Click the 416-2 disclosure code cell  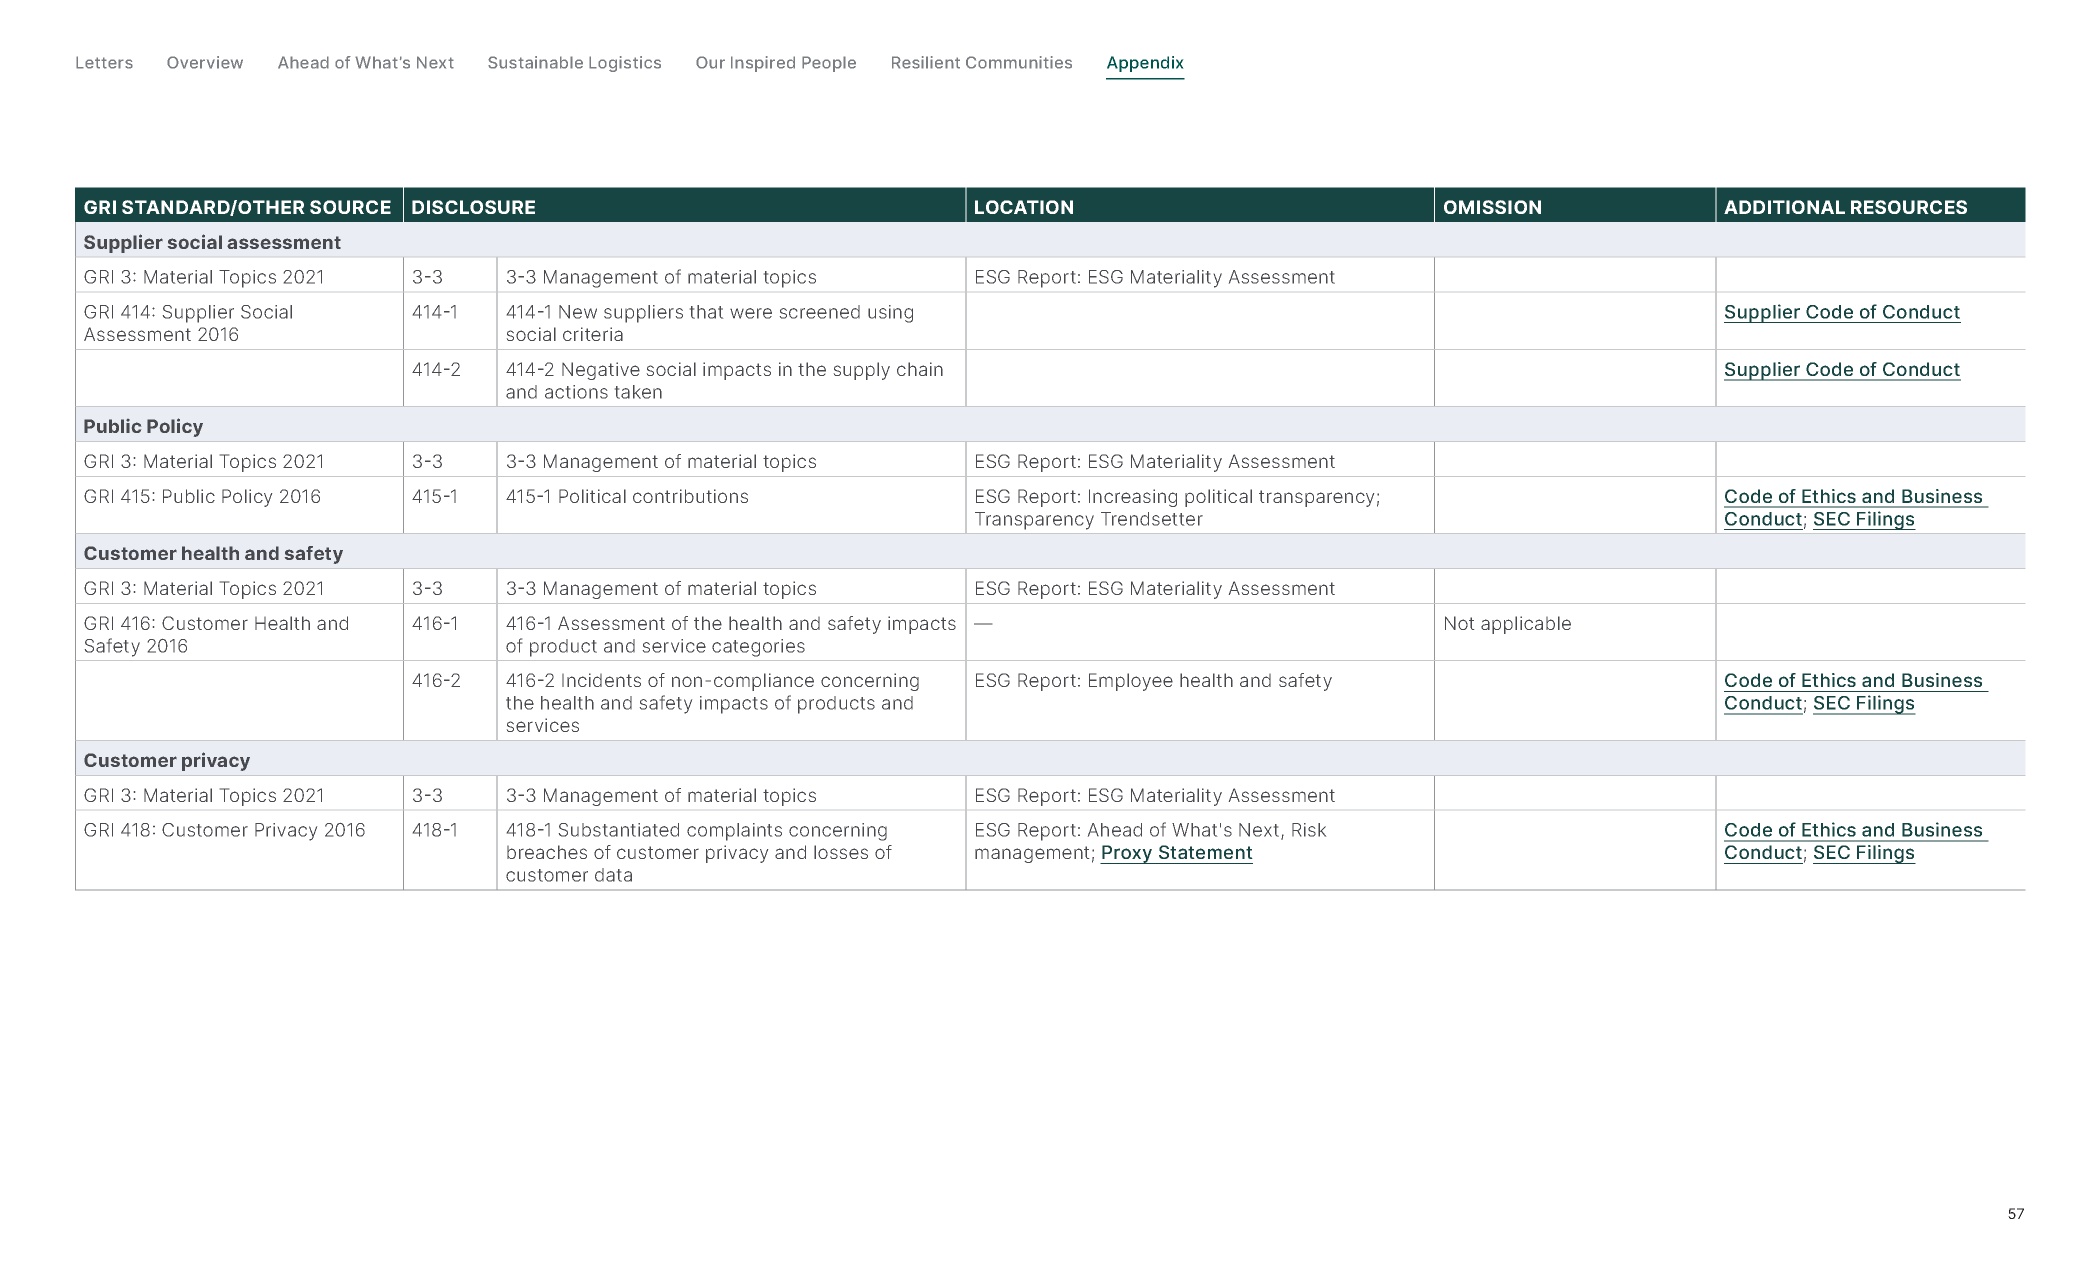click(x=450, y=700)
